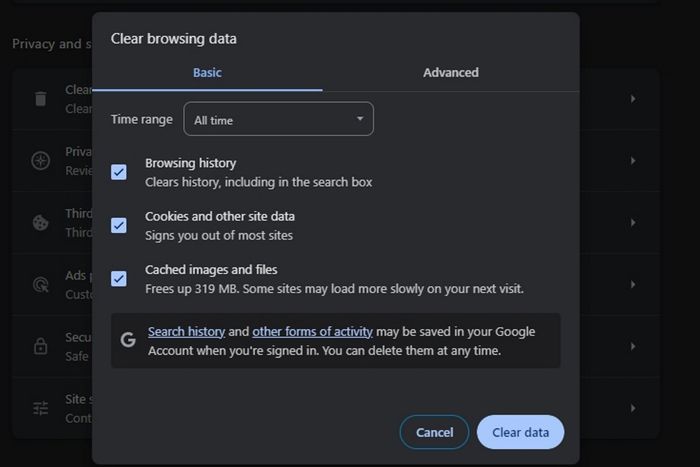
Task: Uncheck Cookies and other site data
Action: [119, 225]
